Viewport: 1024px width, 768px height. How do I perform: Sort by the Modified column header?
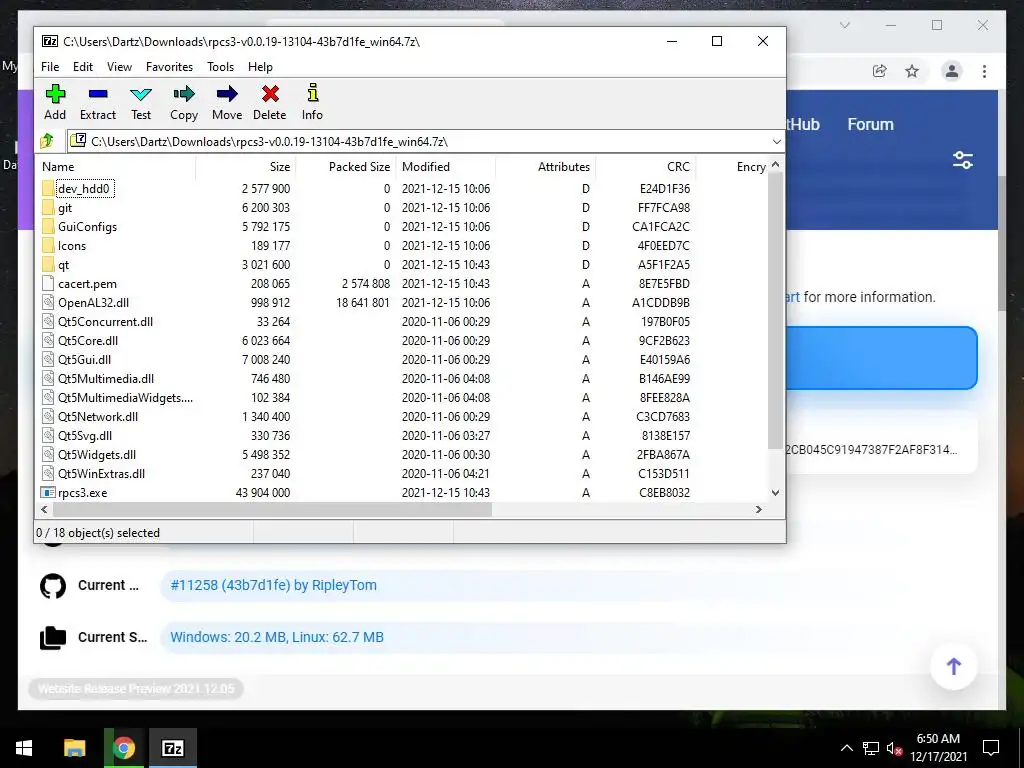pos(446,167)
